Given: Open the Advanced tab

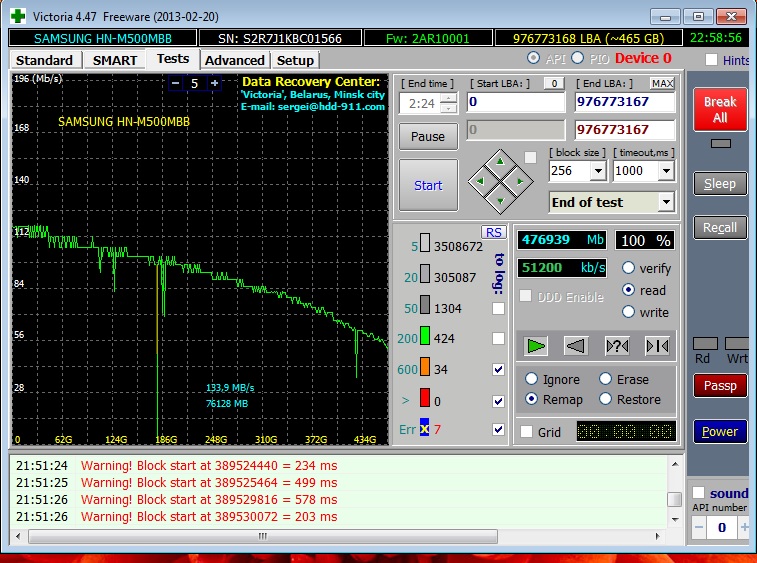Looking at the screenshot, I should coord(234,60).
